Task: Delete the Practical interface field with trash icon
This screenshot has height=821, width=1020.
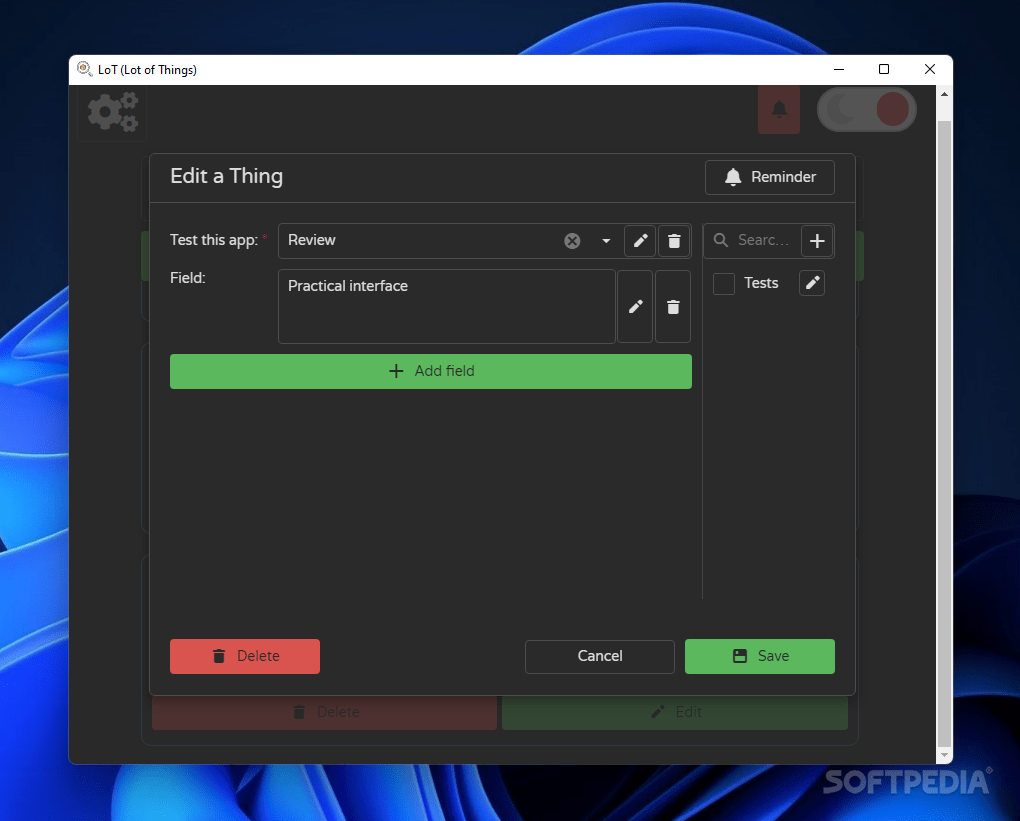Action: (673, 306)
